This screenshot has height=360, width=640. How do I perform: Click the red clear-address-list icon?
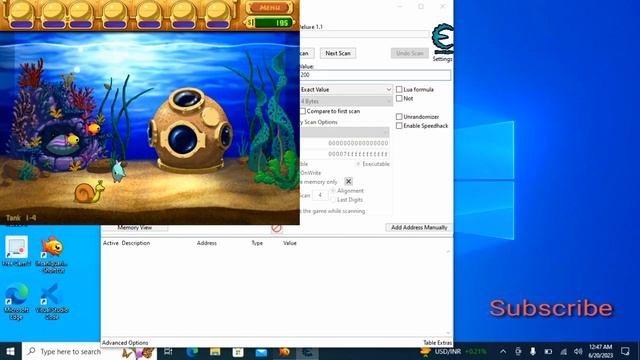[276, 228]
